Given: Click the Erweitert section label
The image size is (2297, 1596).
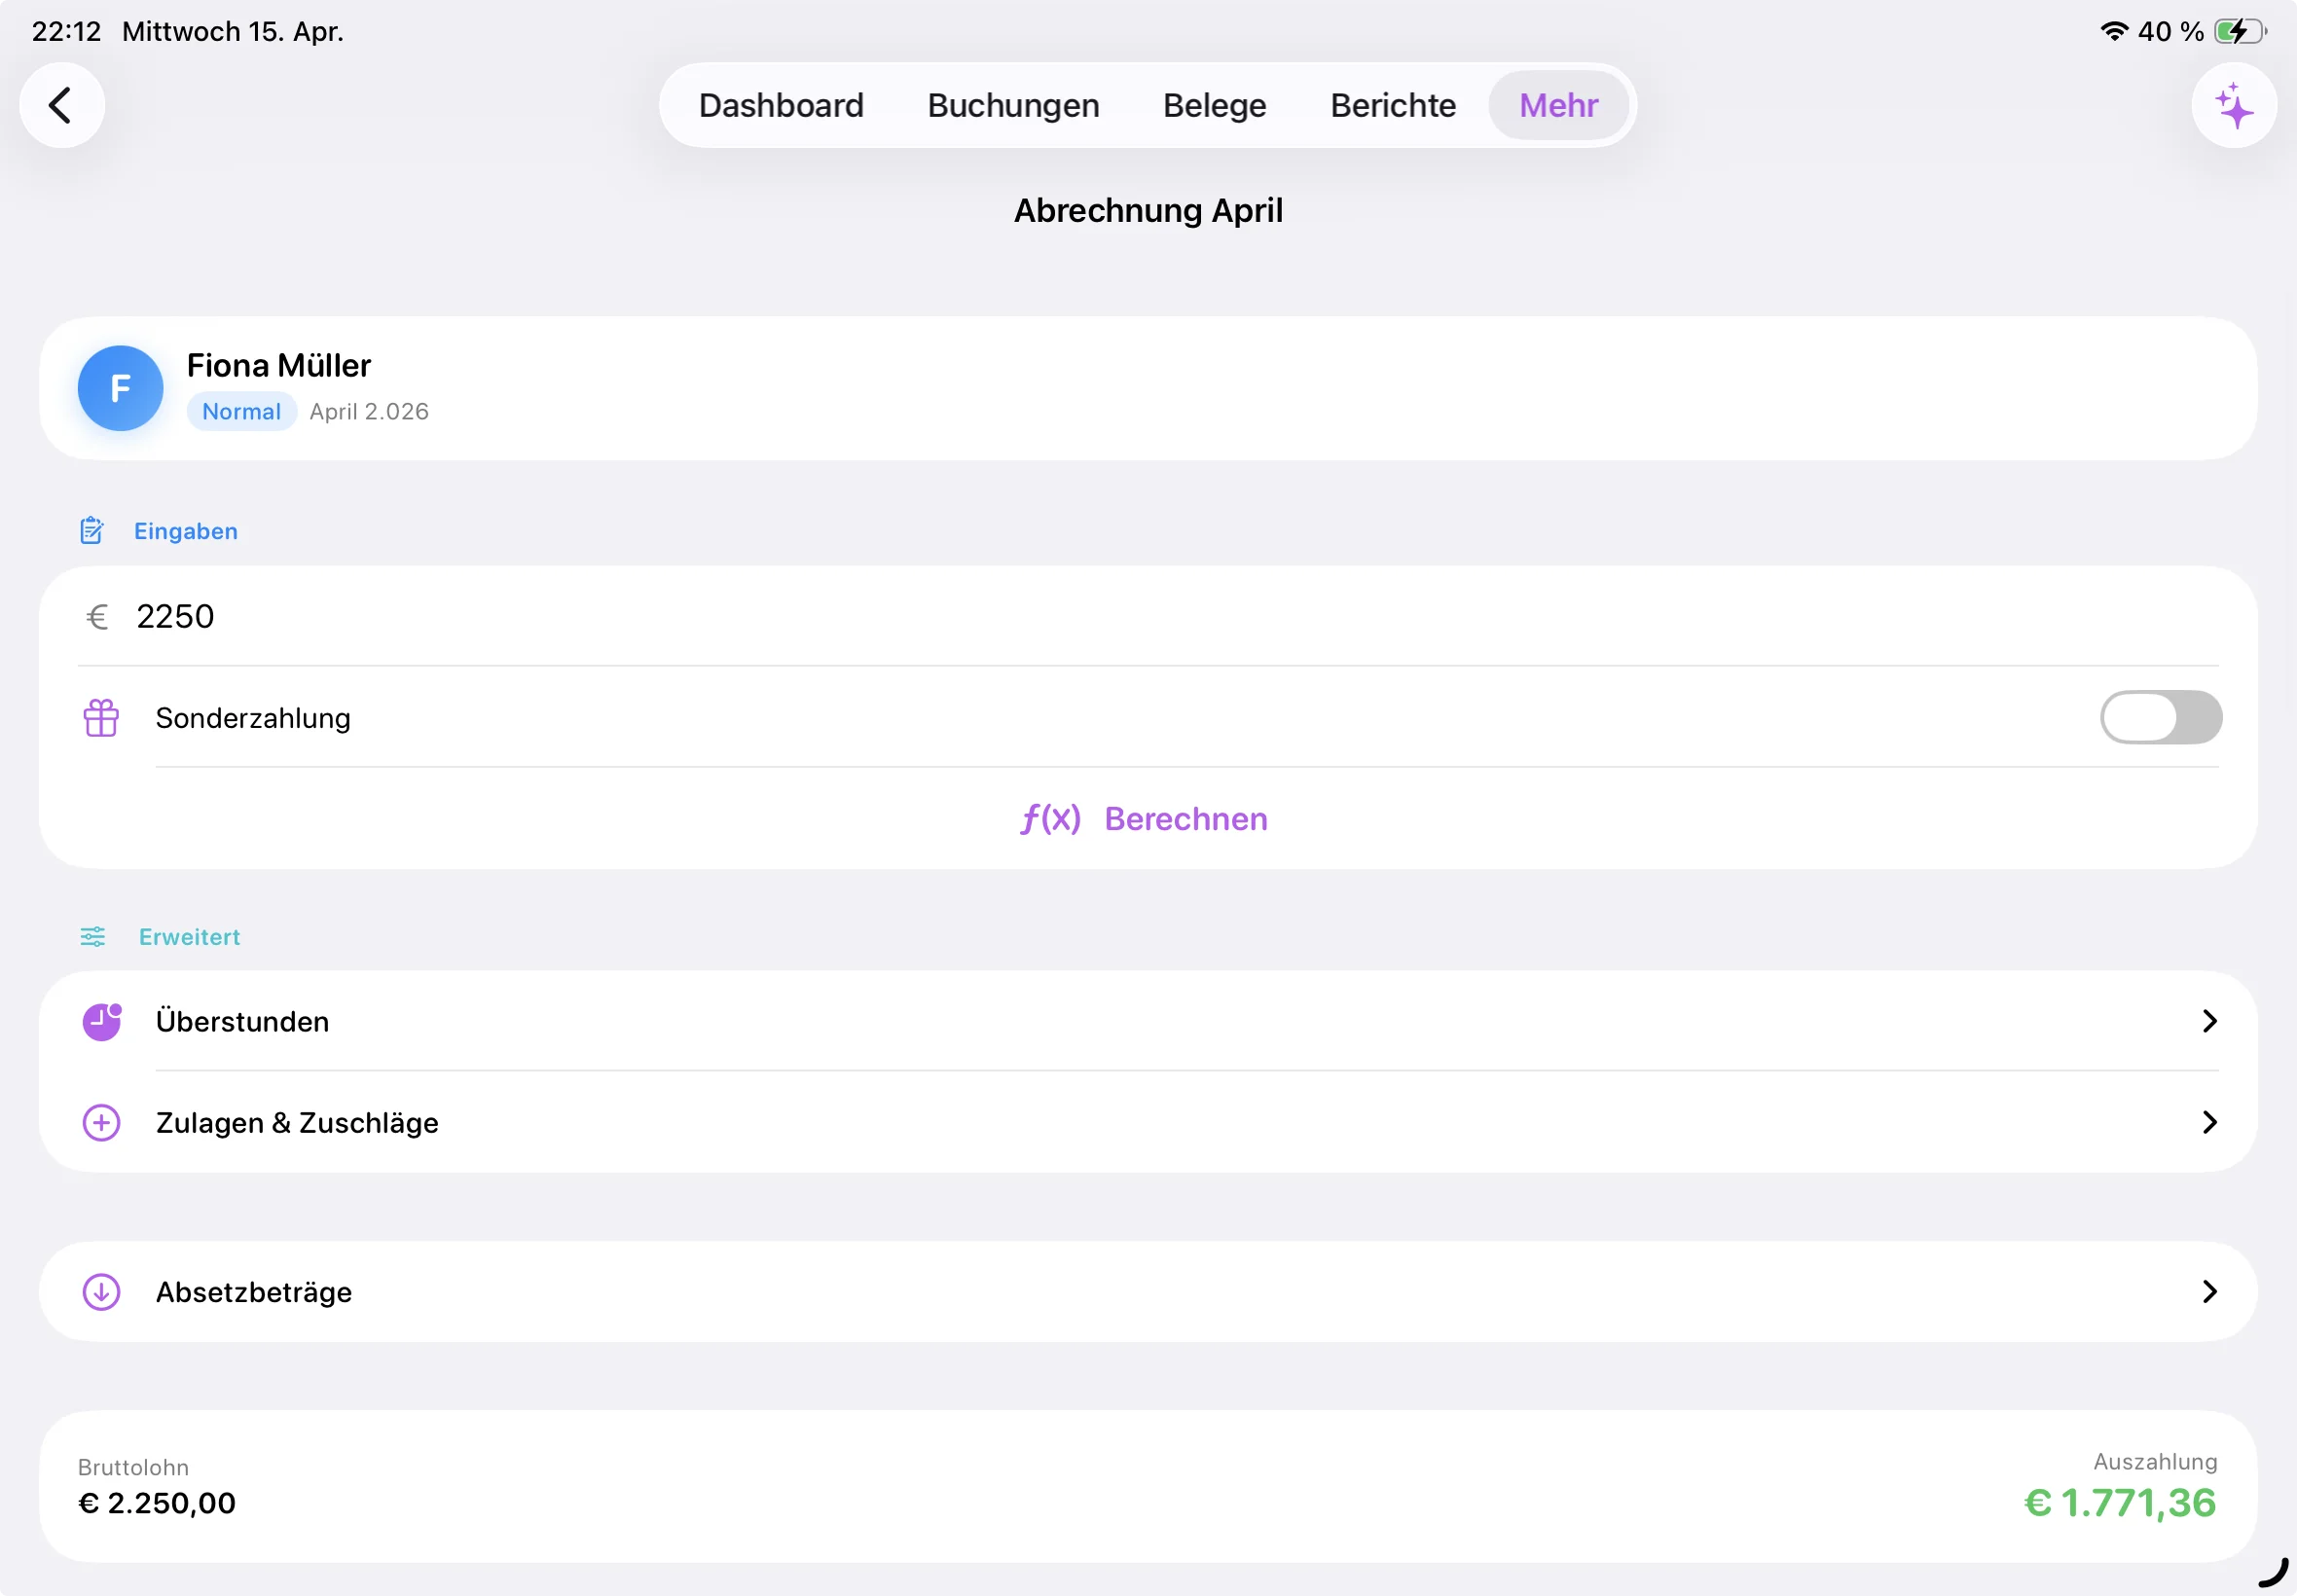Looking at the screenshot, I should (190, 937).
